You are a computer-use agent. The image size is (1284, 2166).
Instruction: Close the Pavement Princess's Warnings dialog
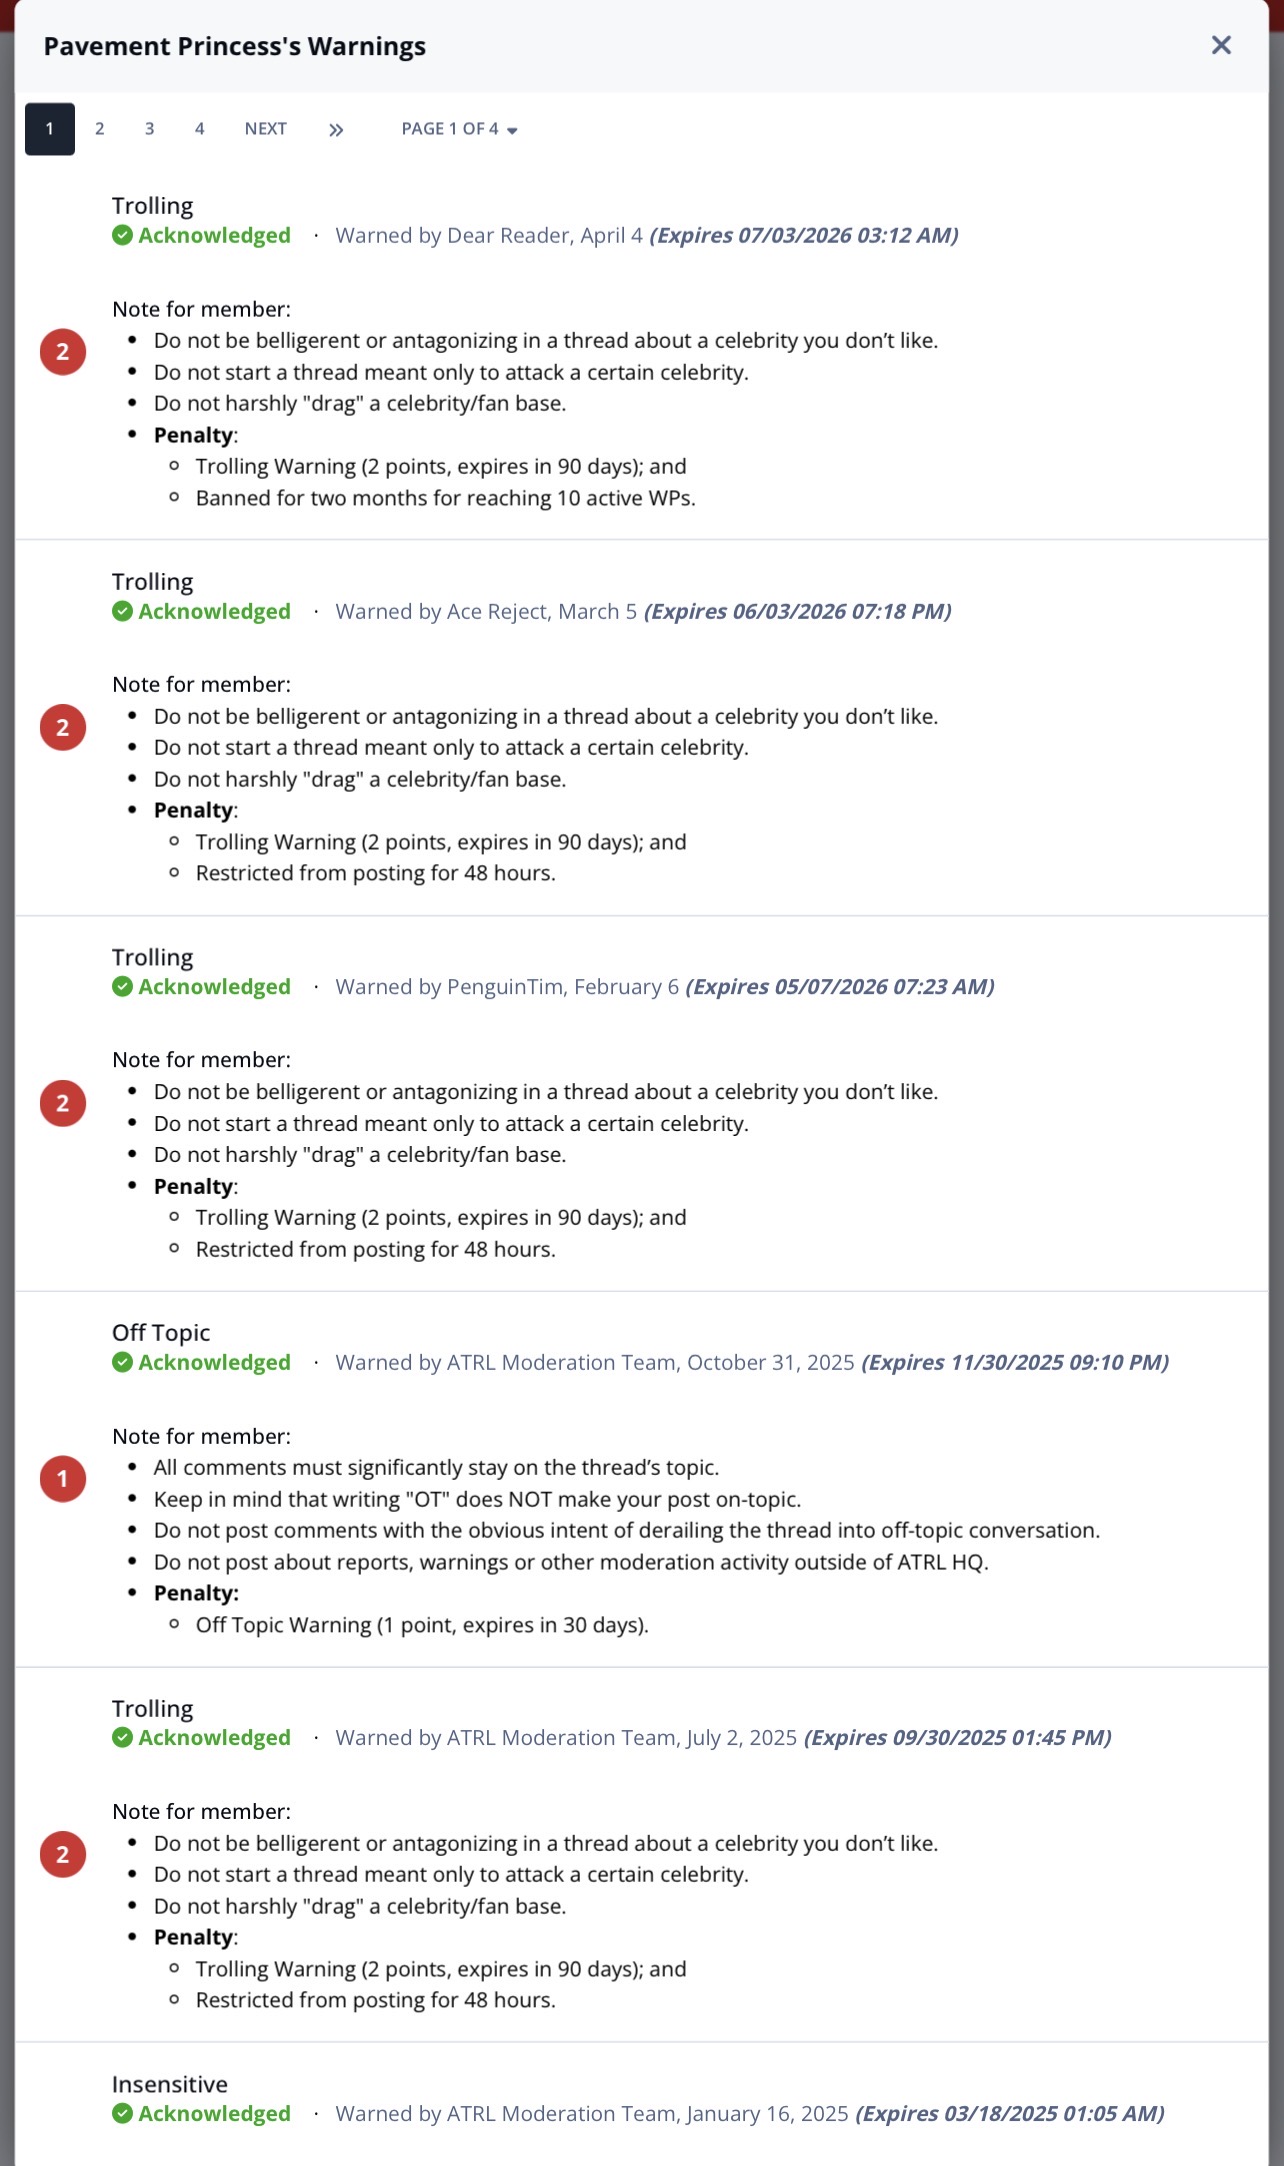tap(1221, 45)
